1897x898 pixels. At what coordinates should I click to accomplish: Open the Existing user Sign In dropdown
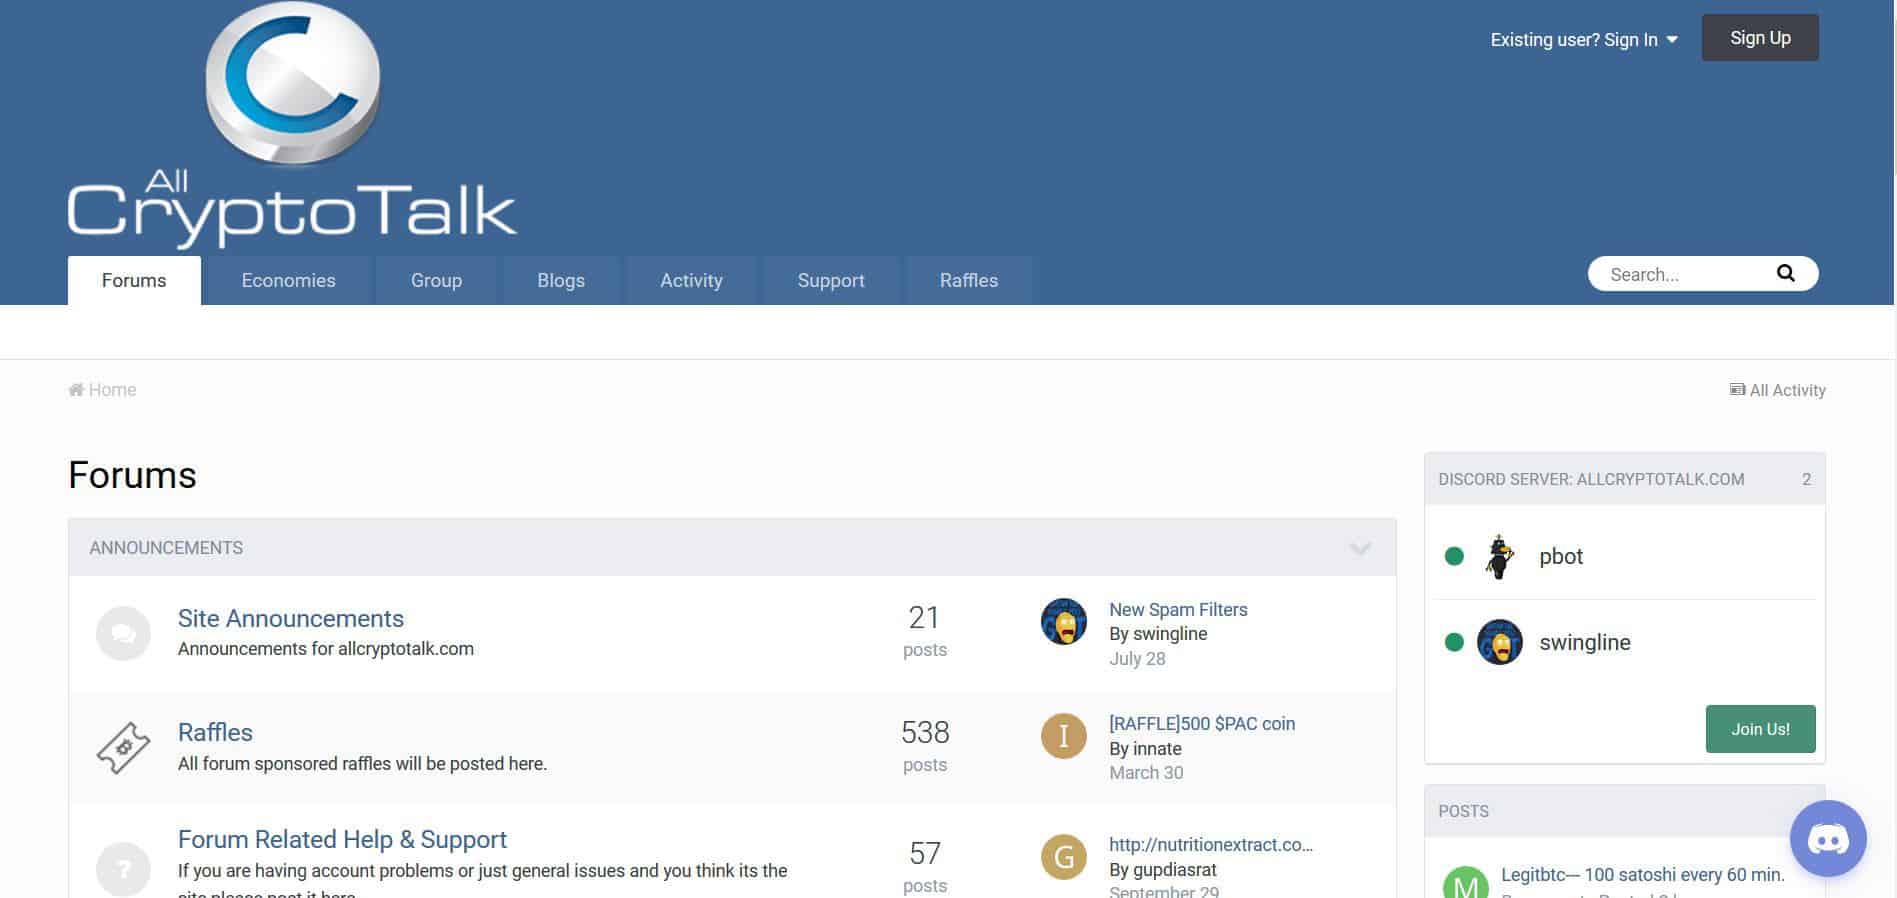[x=1584, y=40]
